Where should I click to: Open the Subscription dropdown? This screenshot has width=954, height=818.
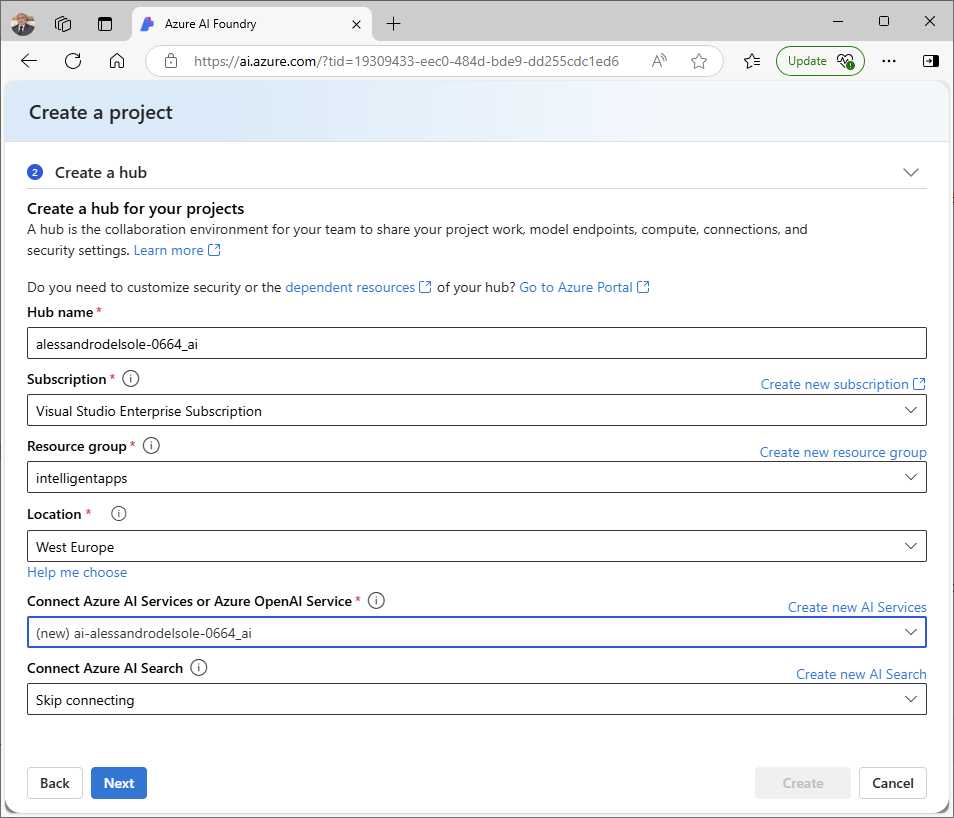coord(476,410)
